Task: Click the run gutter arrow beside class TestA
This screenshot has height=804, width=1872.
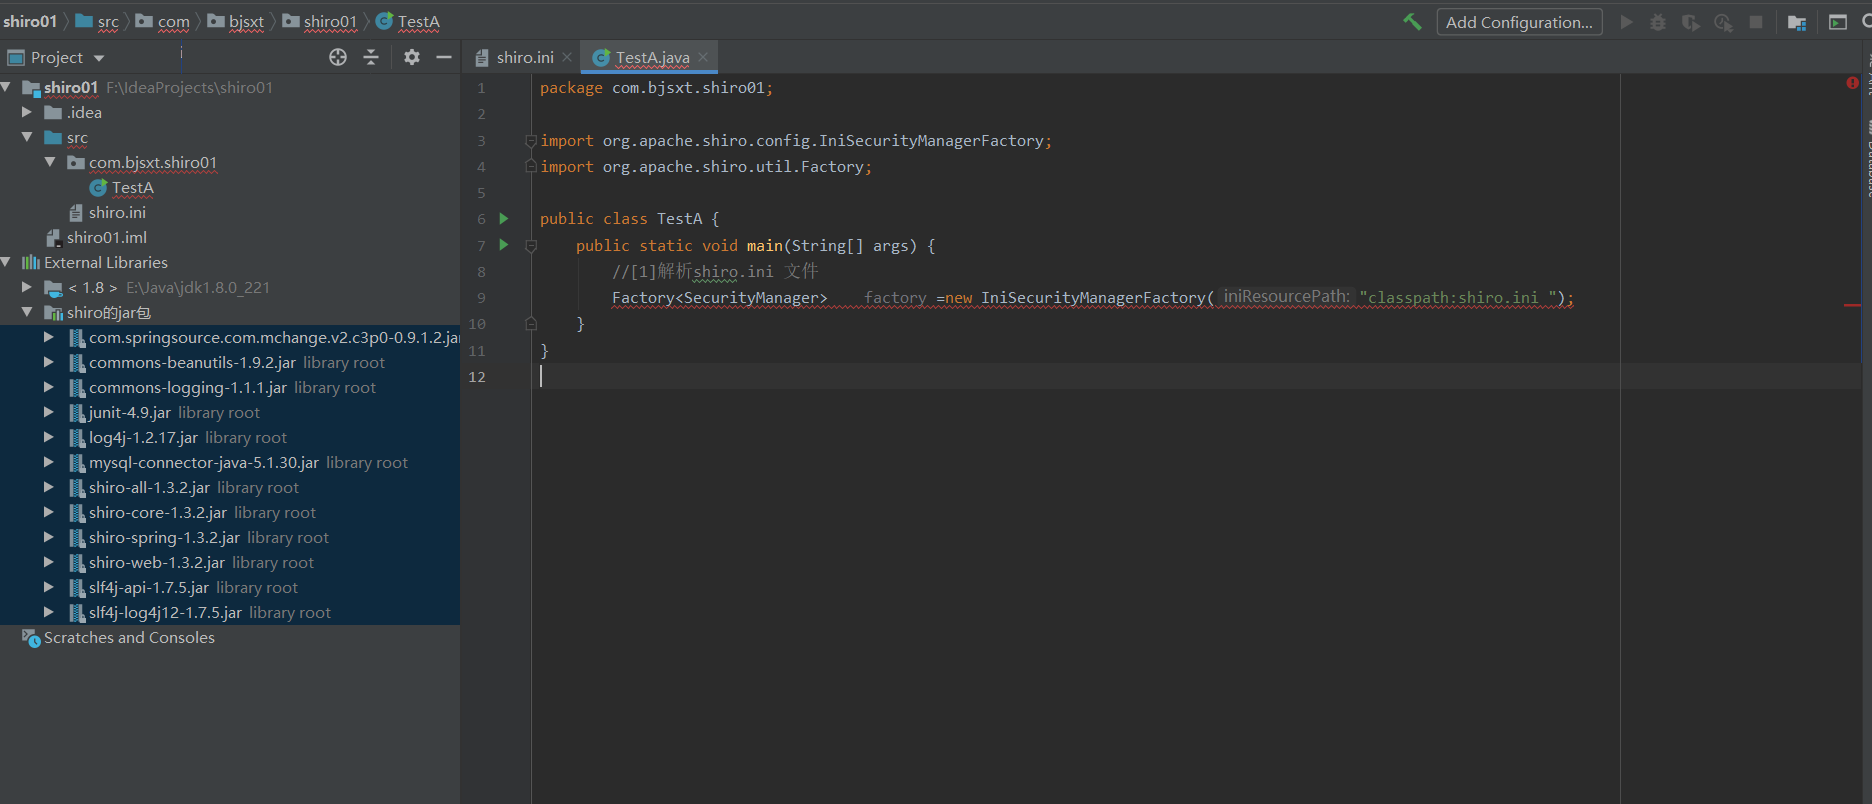Action: pos(504,218)
